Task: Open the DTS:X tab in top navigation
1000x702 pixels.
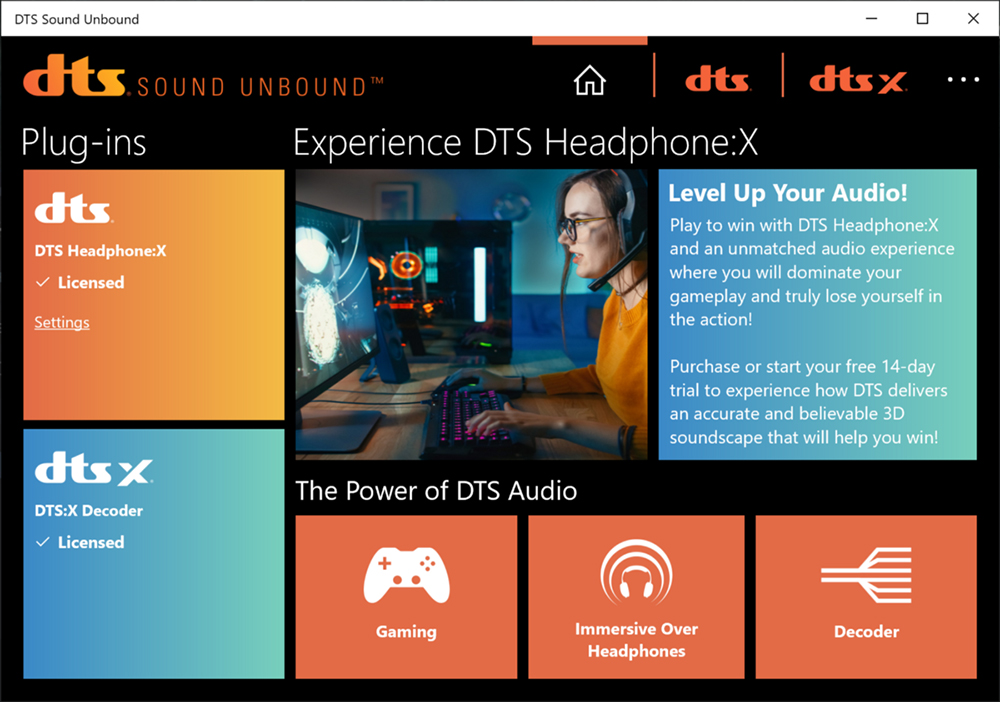Action: tap(857, 81)
